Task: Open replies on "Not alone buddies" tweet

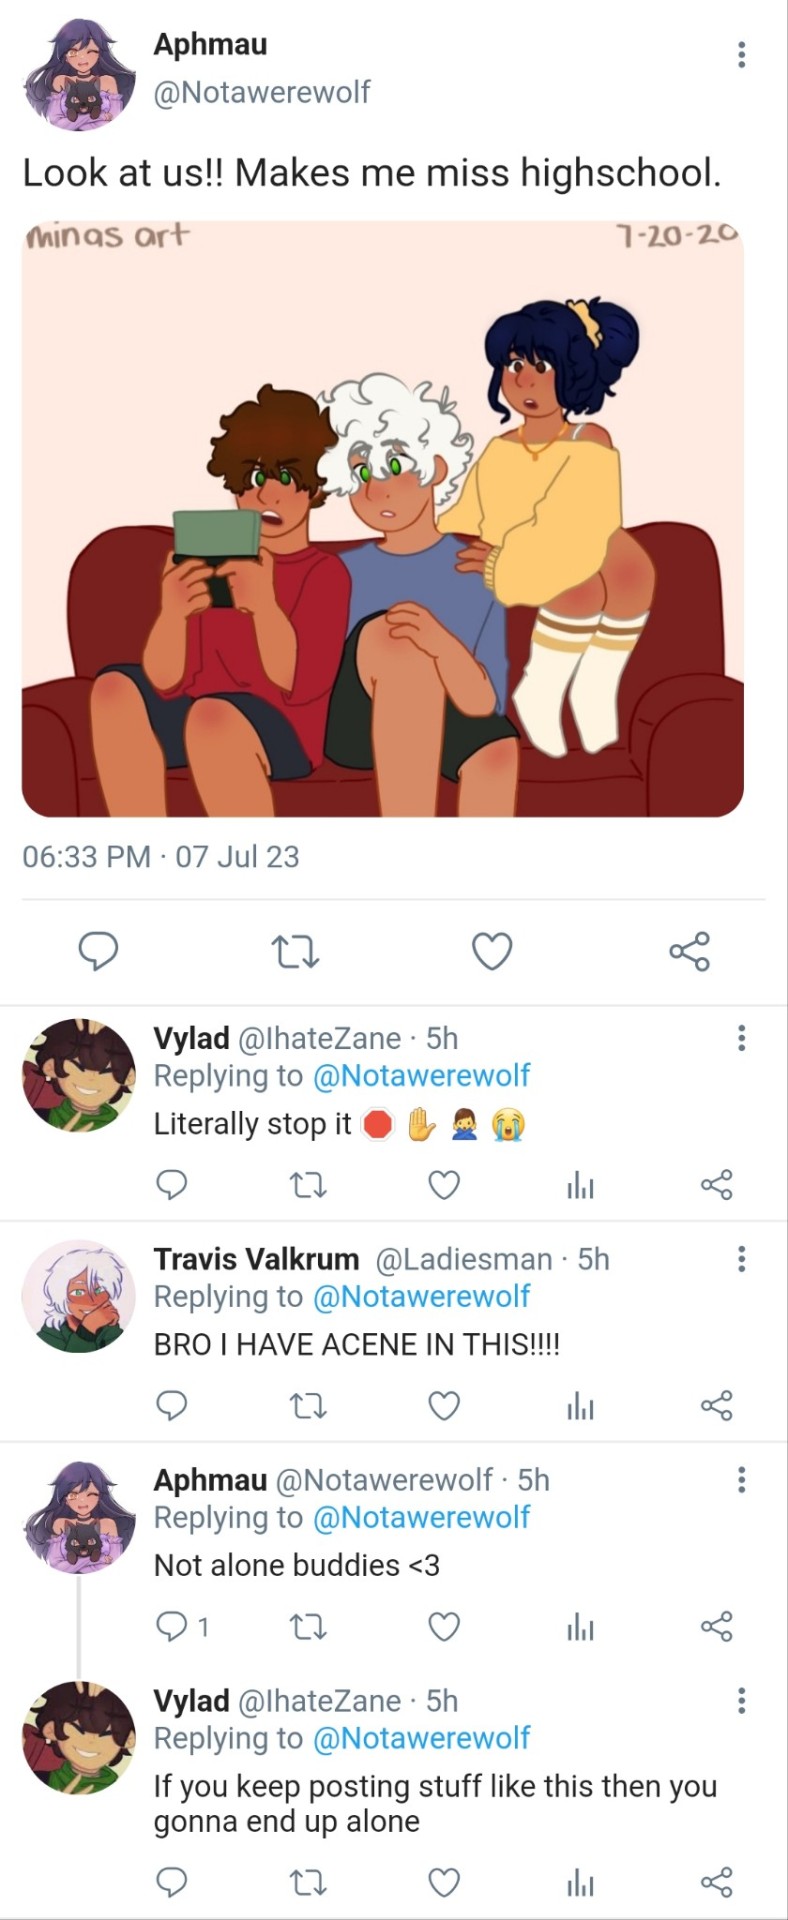Action: 173,1628
